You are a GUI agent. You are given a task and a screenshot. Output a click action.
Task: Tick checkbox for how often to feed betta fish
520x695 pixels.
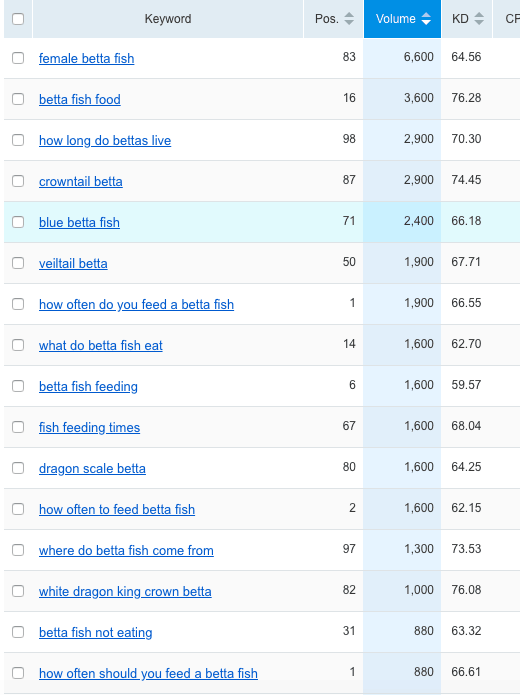(18, 509)
